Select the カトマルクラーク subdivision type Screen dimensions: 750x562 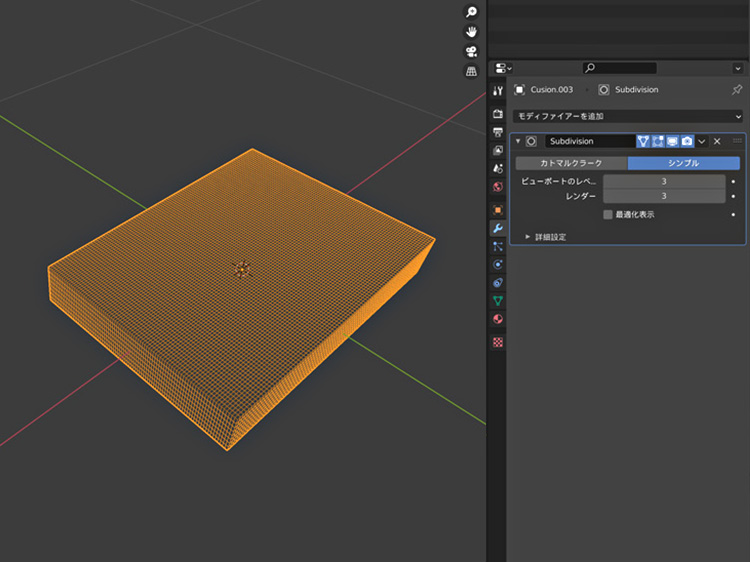pos(571,163)
